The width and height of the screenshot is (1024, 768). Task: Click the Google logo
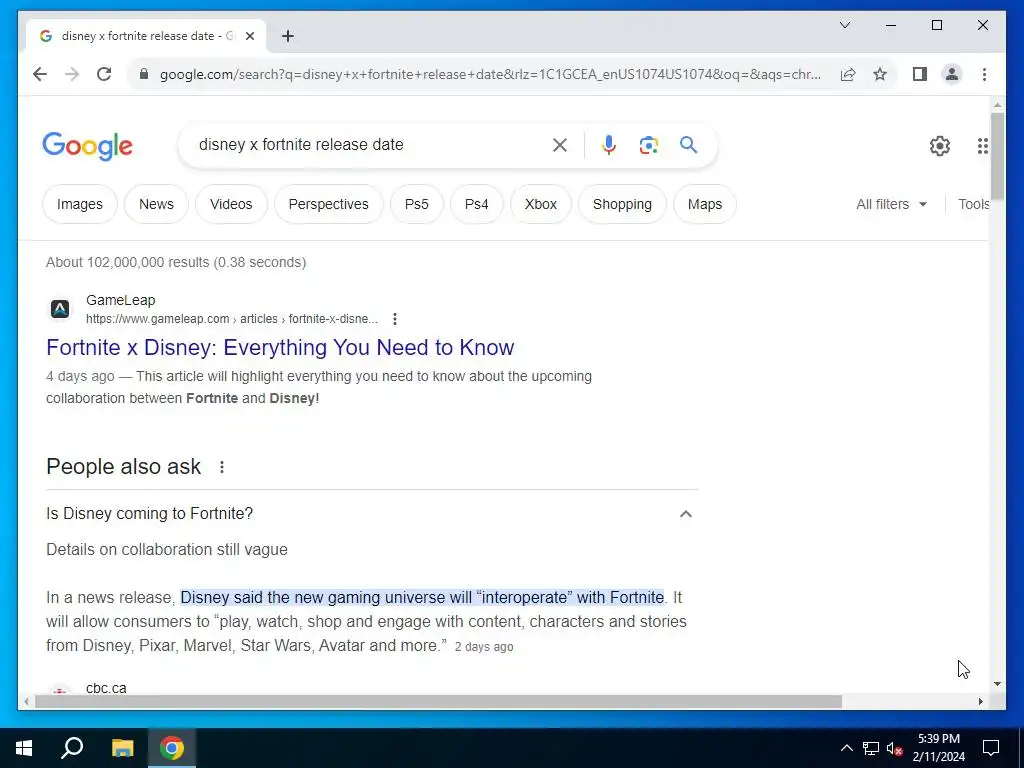(x=88, y=146)
